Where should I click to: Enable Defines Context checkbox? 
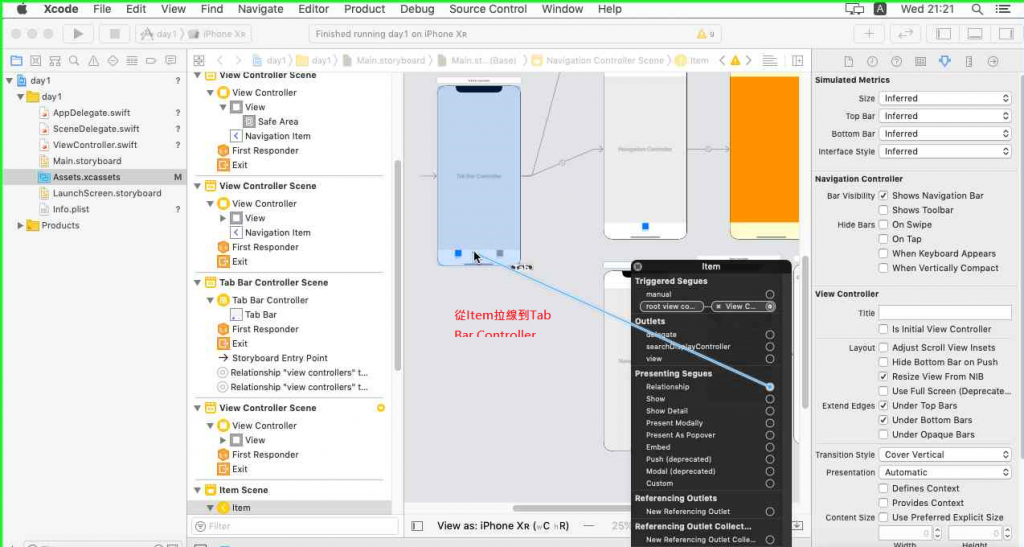click(884, 488)
